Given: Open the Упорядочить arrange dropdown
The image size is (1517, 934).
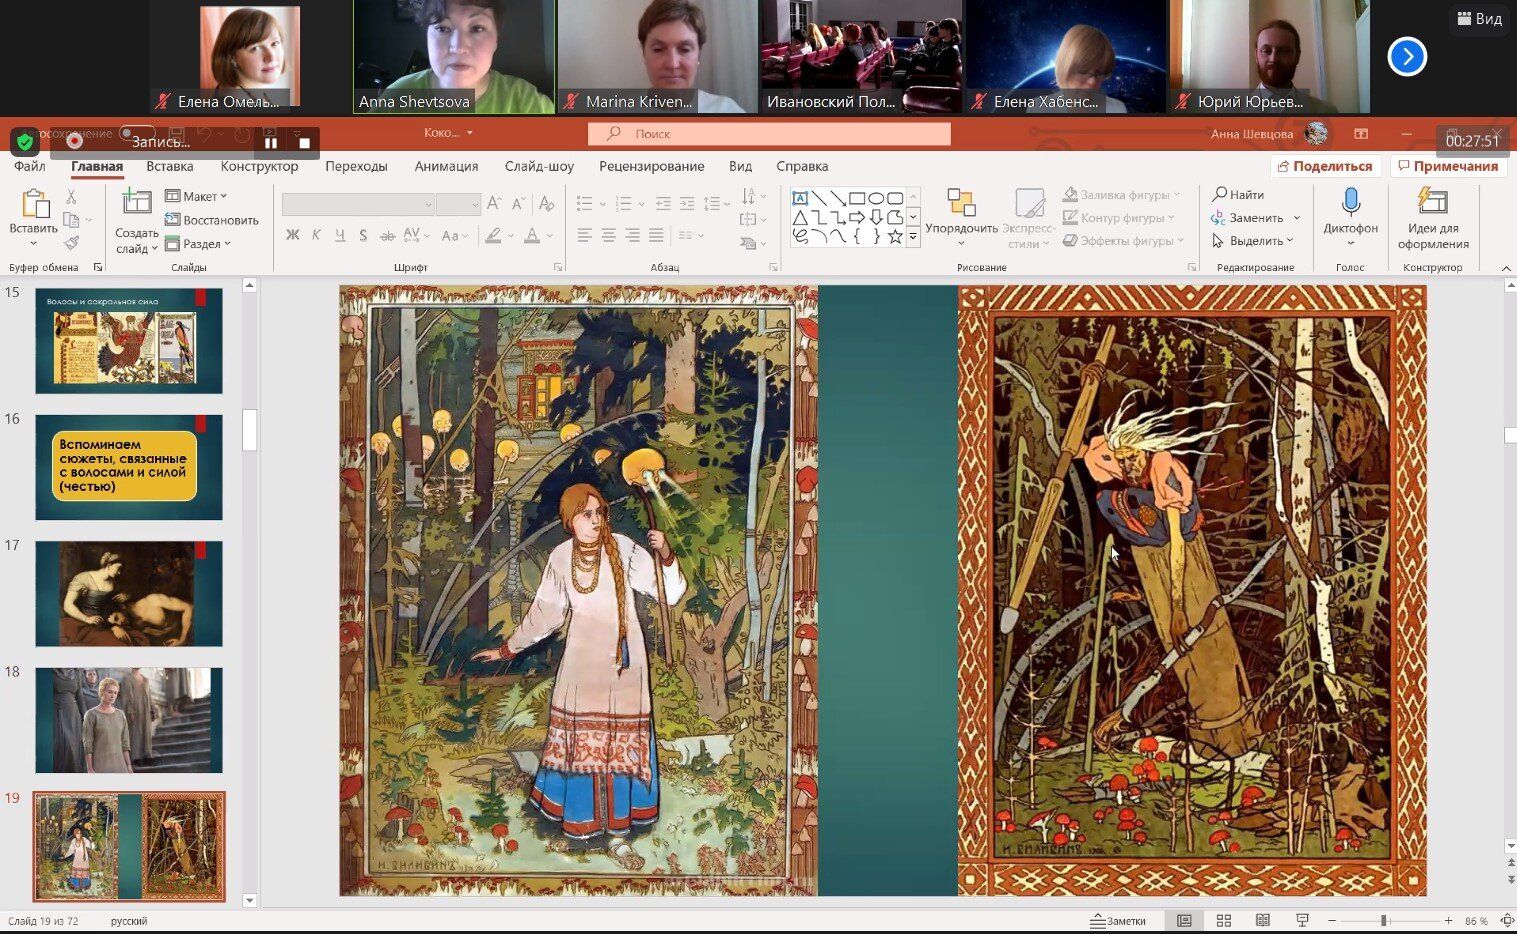Looking at the screenshot, I should pyautogui.click(x=961, y=216).
